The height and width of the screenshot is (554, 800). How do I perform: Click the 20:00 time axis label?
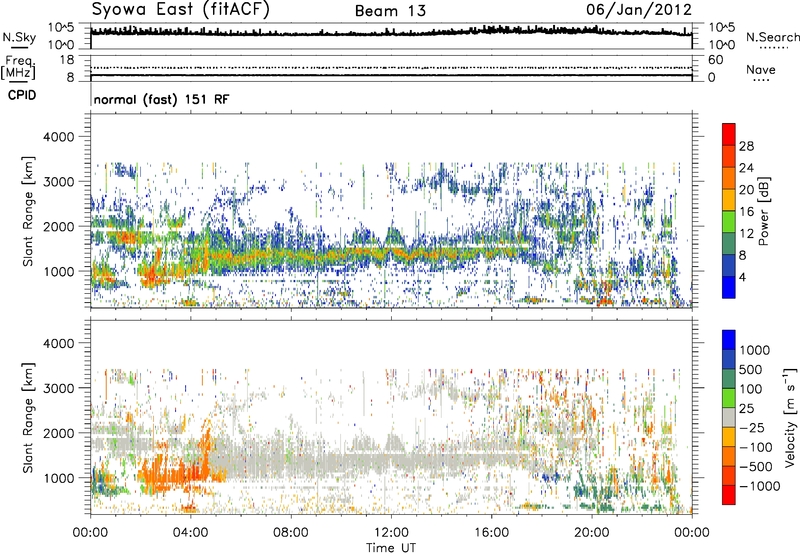pos(591,533)
